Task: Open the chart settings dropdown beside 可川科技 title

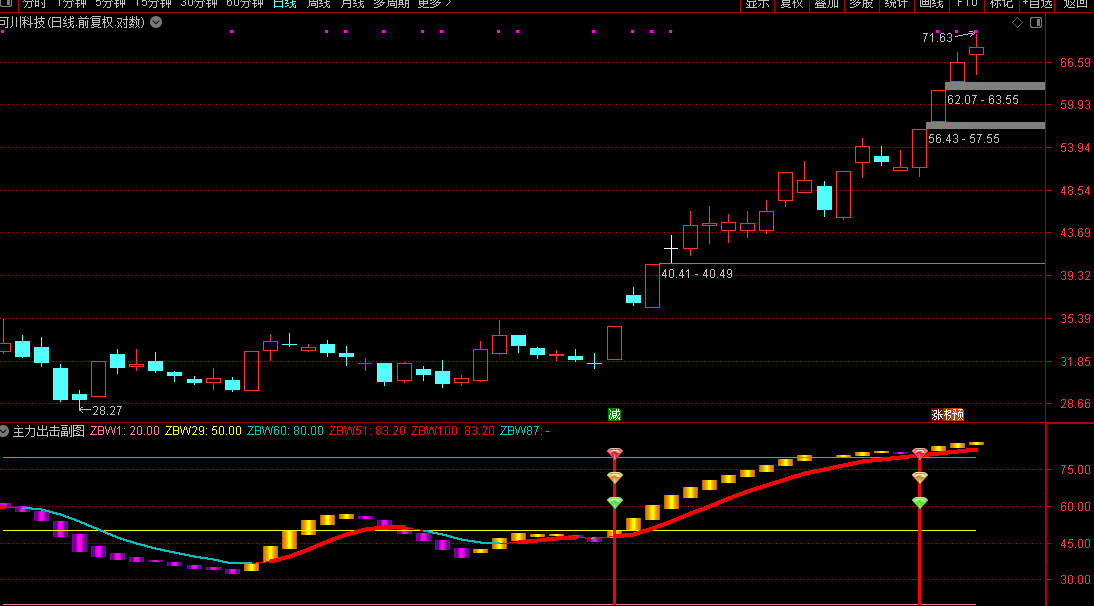Action: (x=156, y=22)
